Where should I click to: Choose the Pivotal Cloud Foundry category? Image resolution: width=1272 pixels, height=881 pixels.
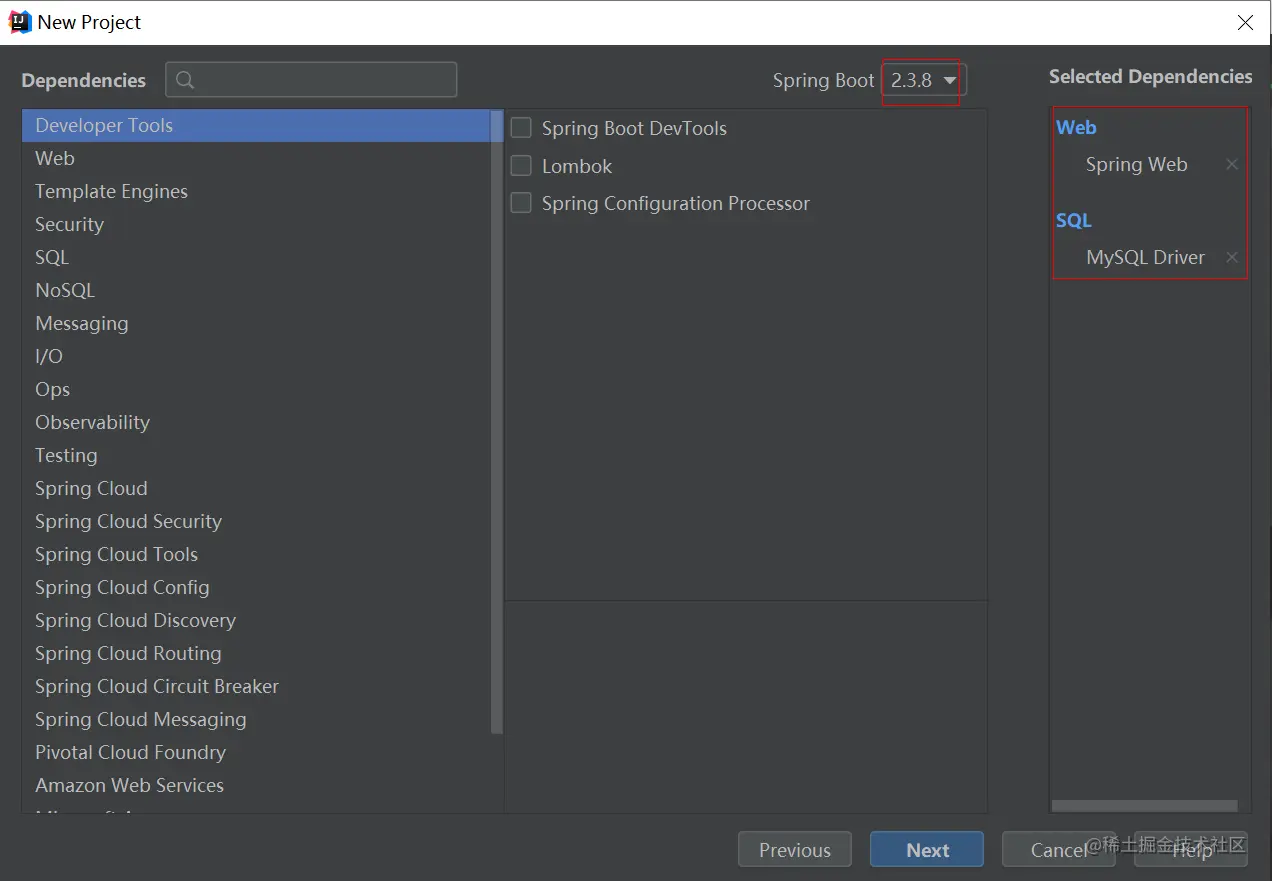click(x=256, y=752)
